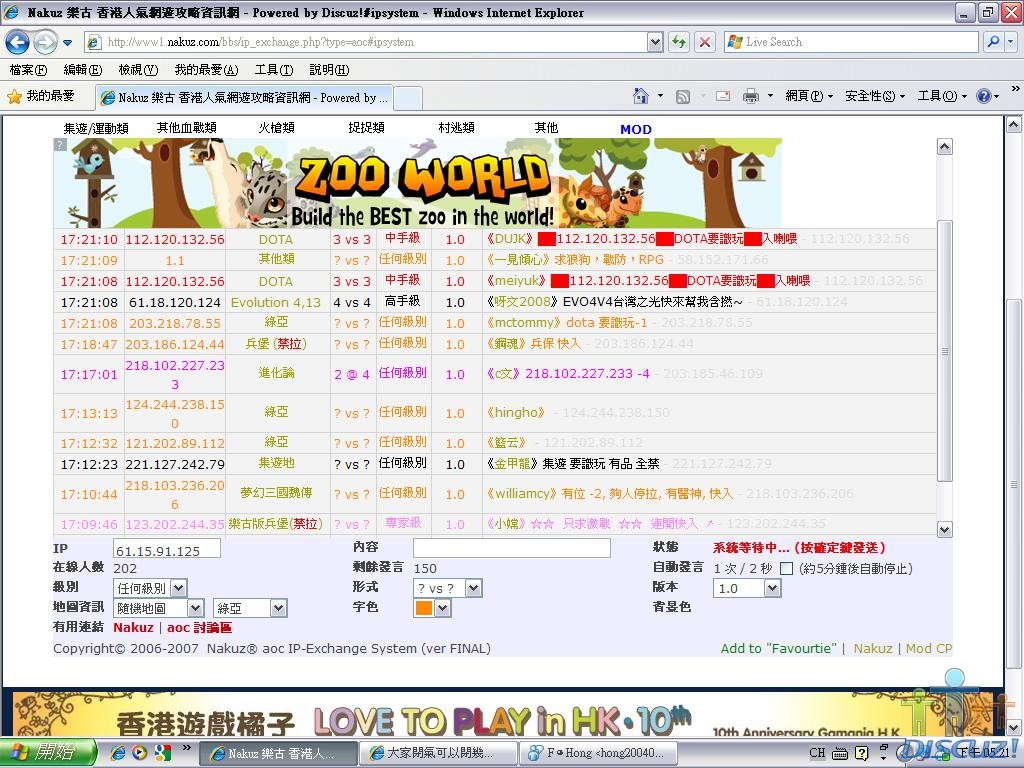Click the 火槍類 category link
This screenshot has height=768, width=1024.
pyautogui.click(x=276, y=127)
